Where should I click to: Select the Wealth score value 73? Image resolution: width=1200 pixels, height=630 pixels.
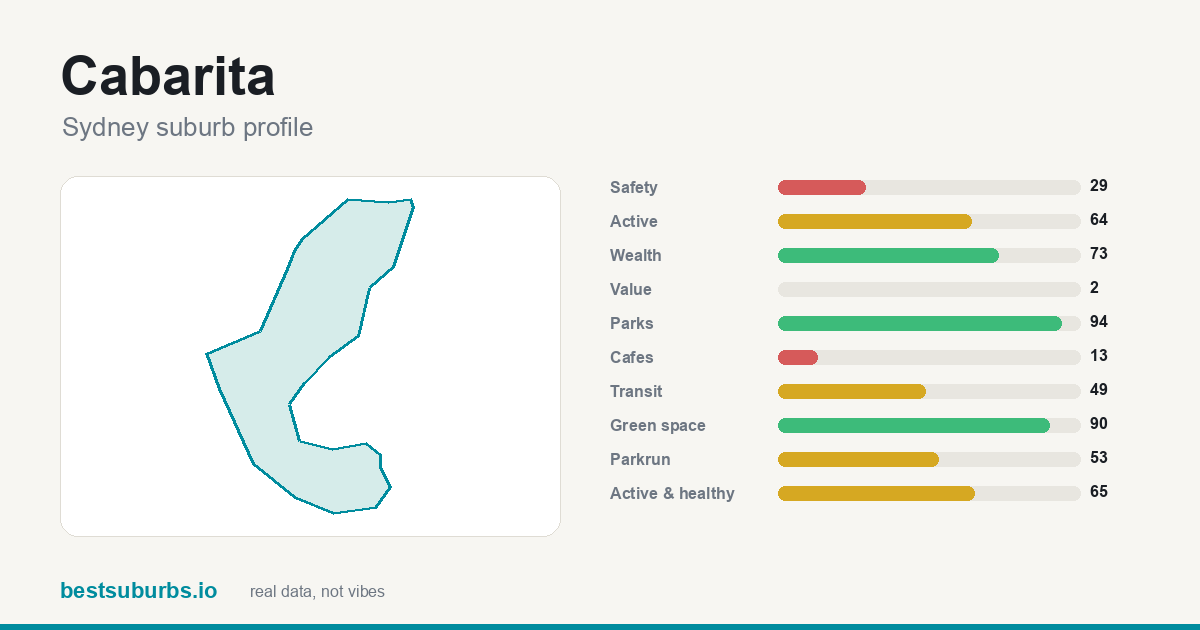pyautogui.click(x=1099, y=254)
